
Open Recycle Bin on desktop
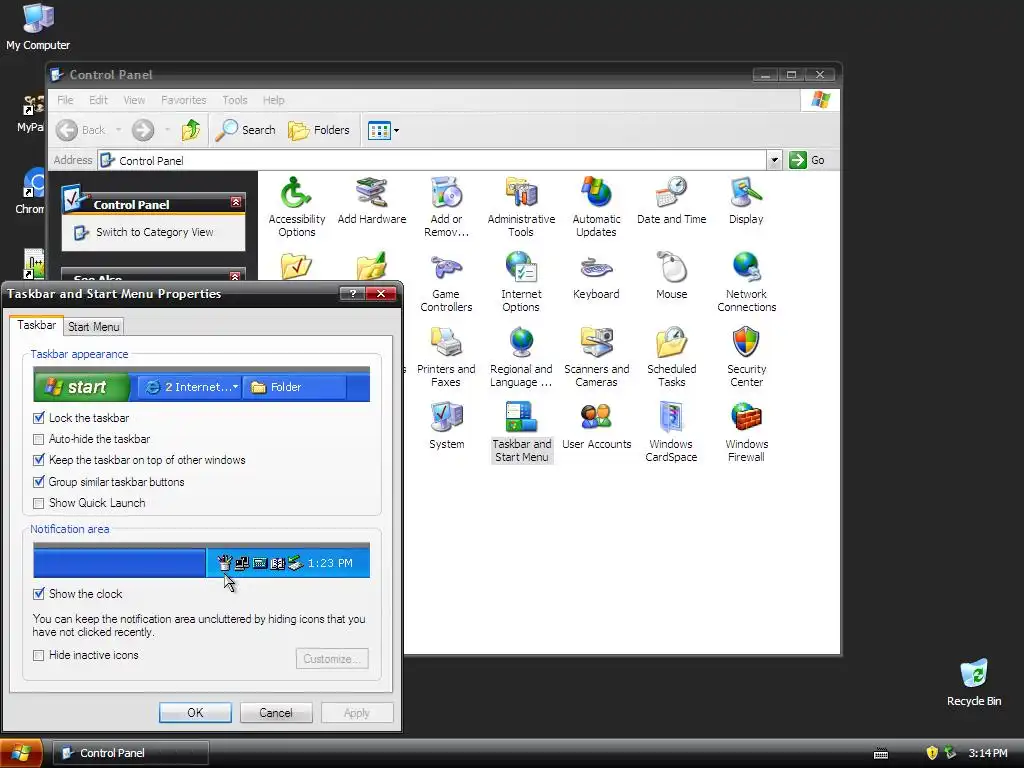coord(974,682)
